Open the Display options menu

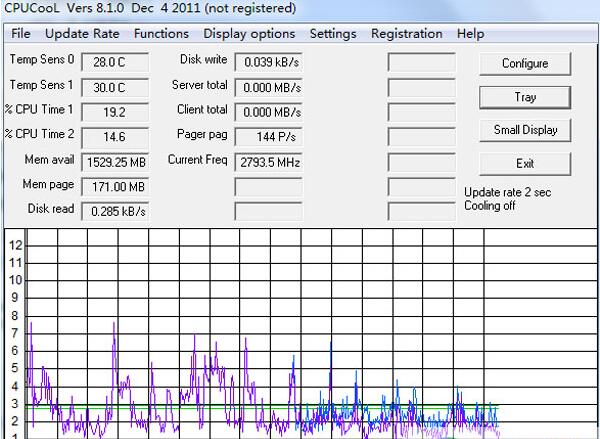[249, 34]
